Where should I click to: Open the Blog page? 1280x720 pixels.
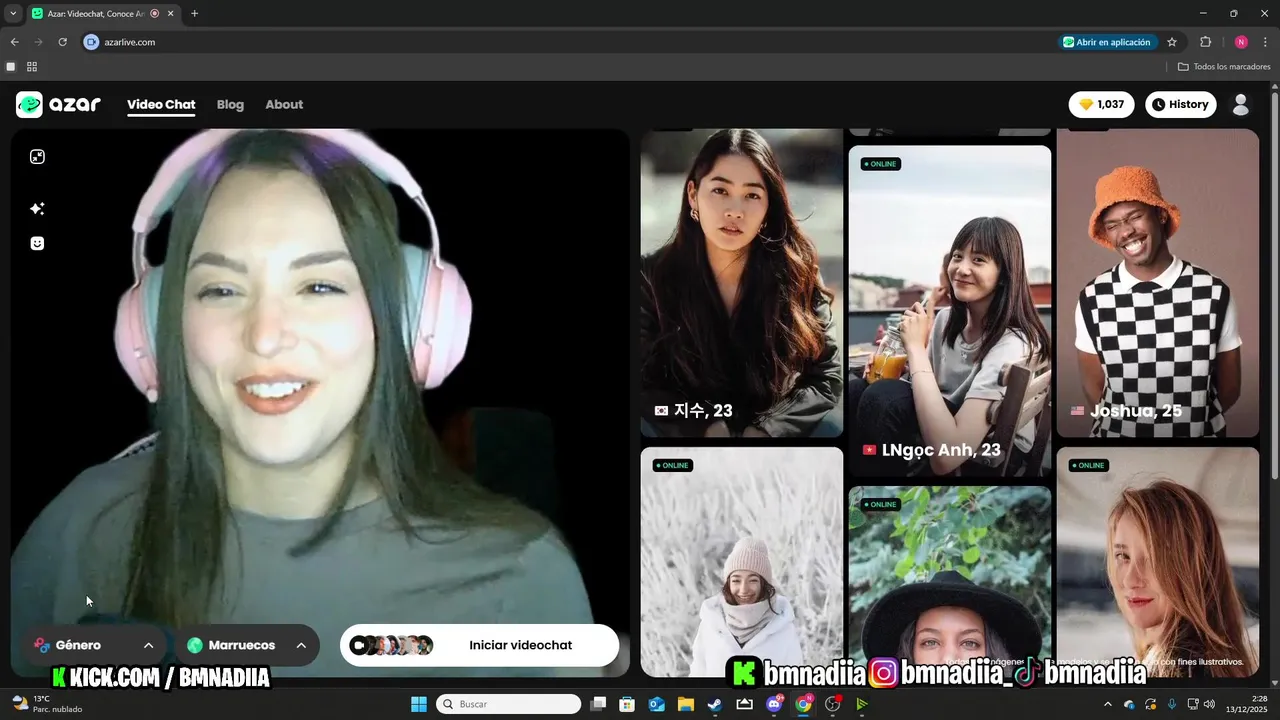coord(230,104)
